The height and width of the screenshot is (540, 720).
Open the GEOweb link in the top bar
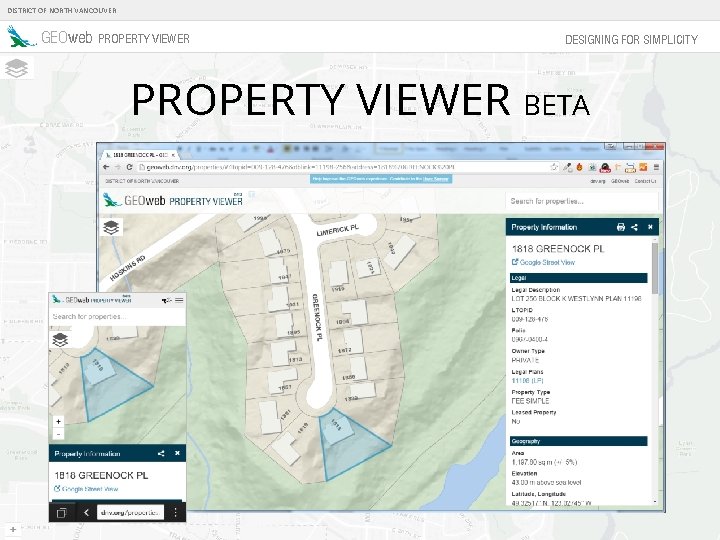tap(620, 181)
